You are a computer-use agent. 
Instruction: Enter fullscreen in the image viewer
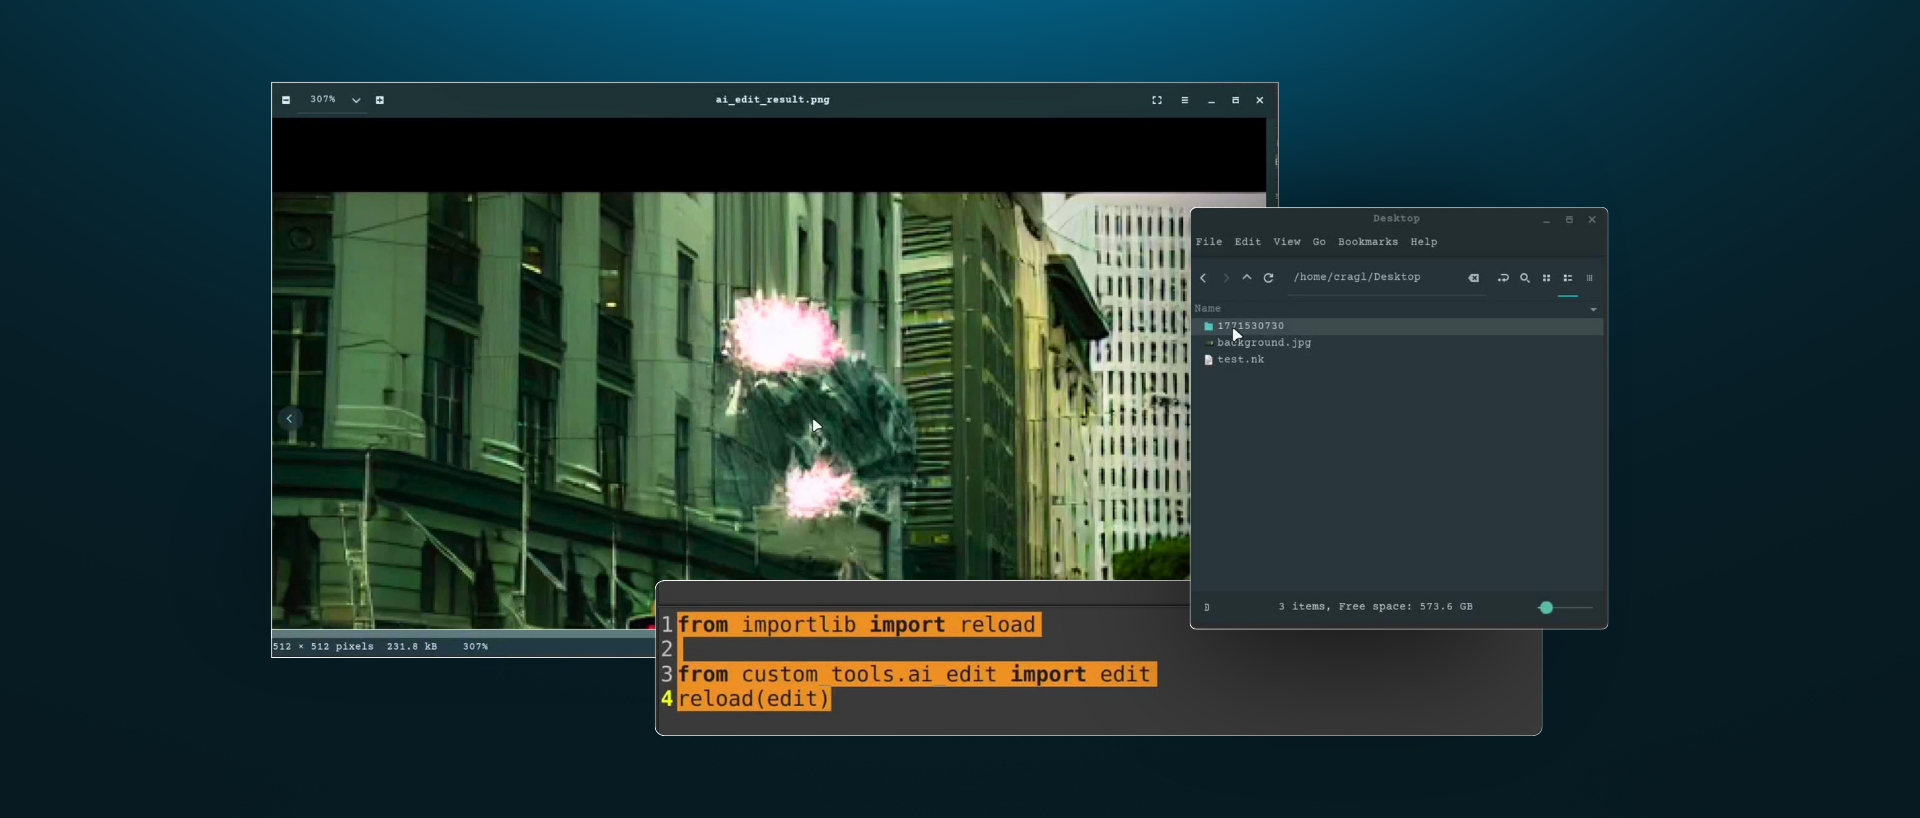1157,100
